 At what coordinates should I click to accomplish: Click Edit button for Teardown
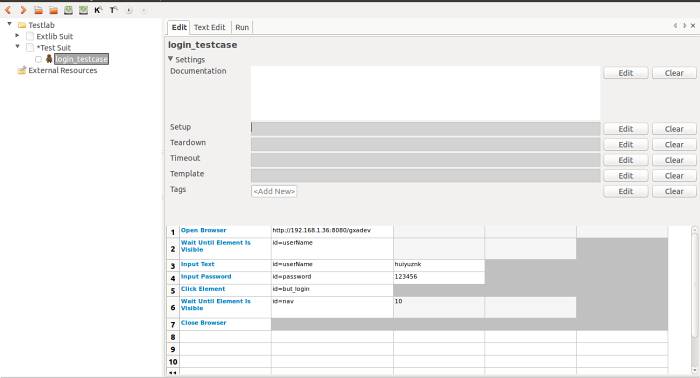[625, 145]
